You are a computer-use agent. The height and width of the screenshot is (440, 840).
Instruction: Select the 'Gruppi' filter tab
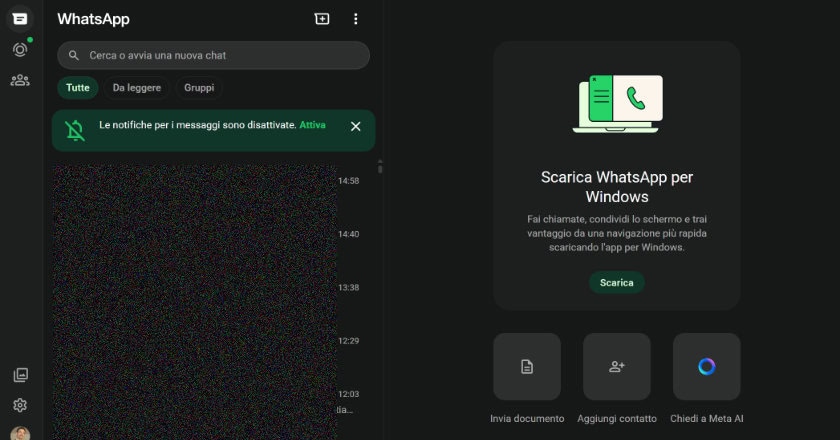[199, 88]
